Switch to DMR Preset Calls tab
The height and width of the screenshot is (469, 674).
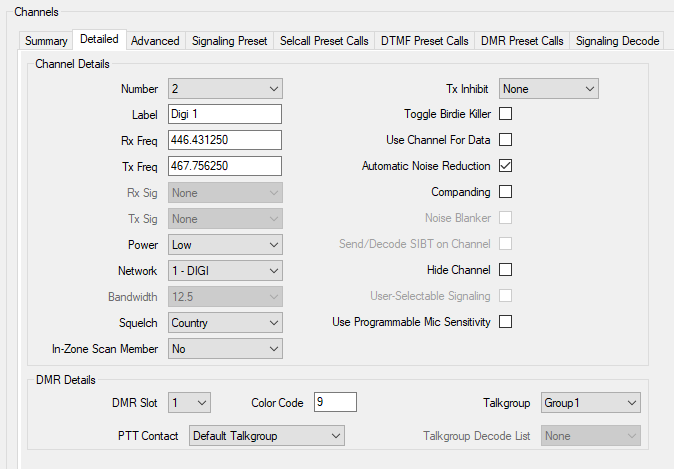(522, 41)
